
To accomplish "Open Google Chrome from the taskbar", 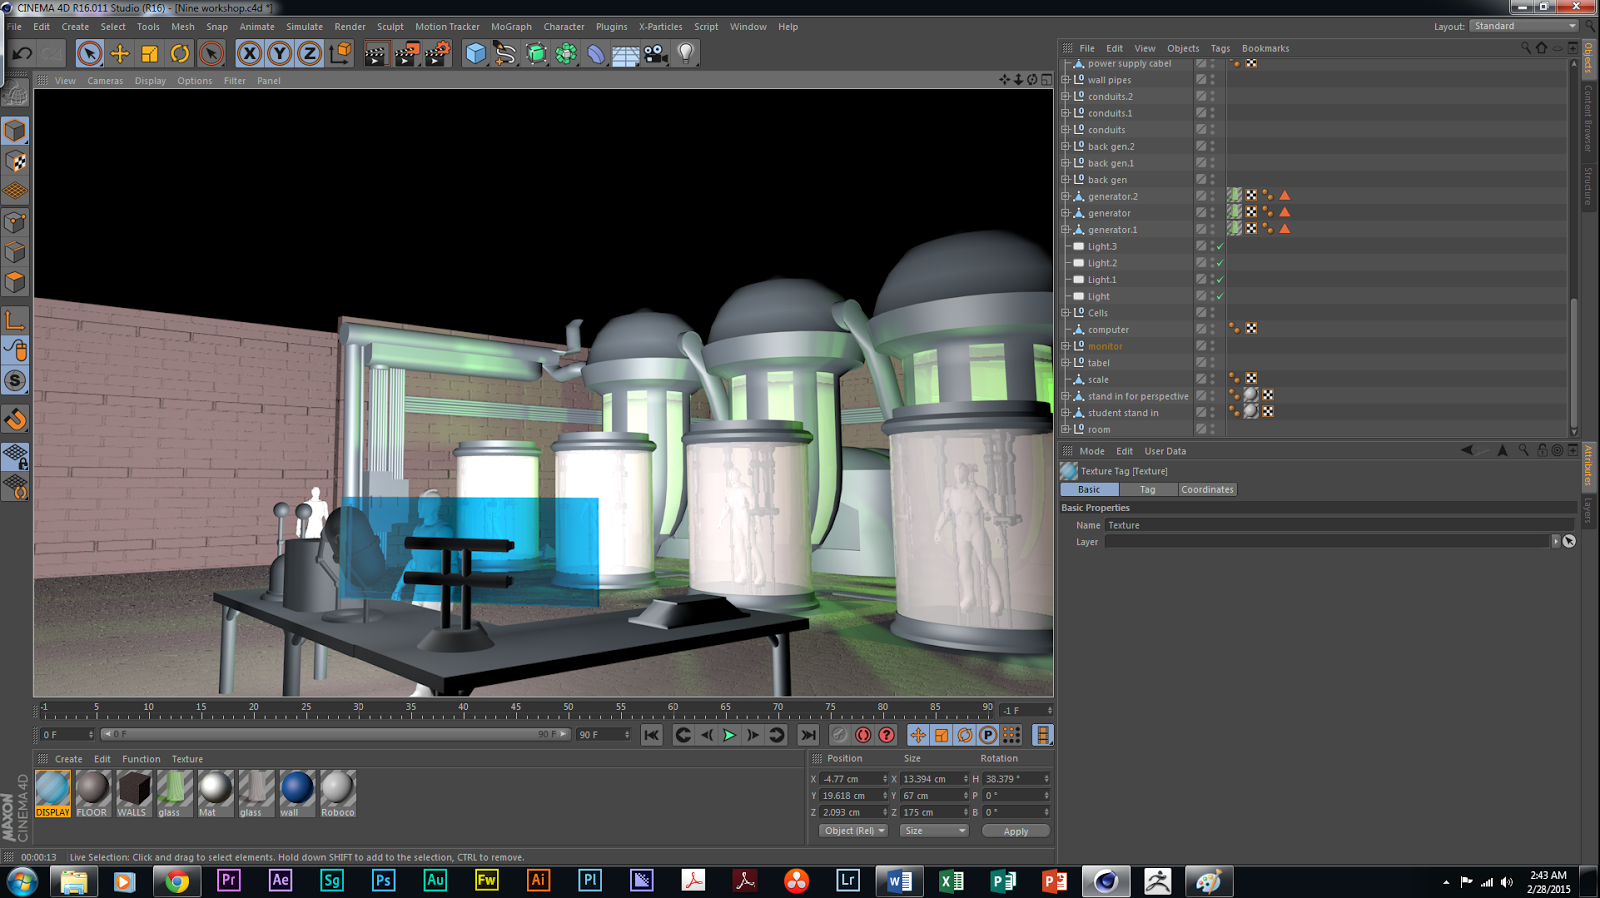I will pyautogui.click(x=177, y=881).
